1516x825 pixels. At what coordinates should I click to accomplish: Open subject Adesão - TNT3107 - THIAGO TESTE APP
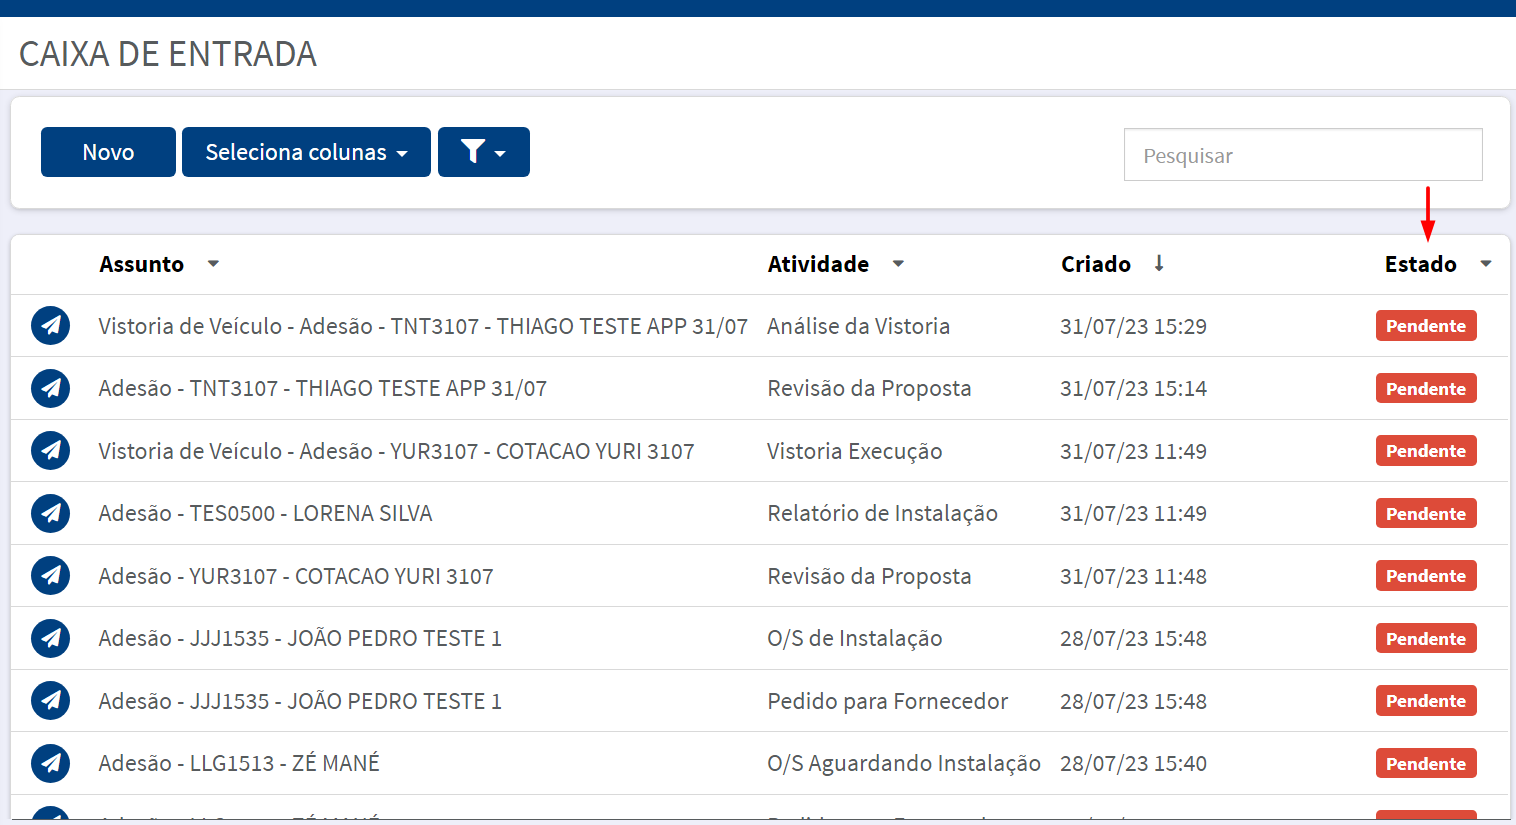[323, 388]
